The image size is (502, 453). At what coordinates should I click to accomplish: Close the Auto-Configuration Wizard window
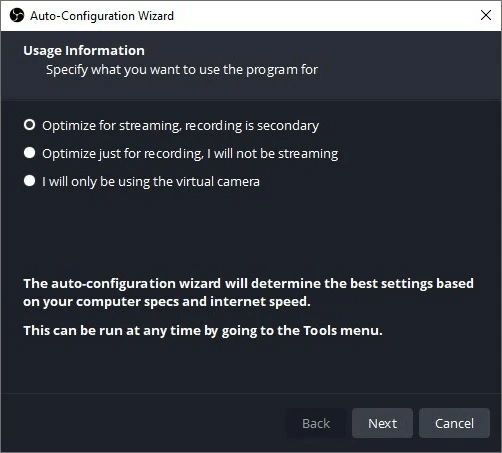486,15
